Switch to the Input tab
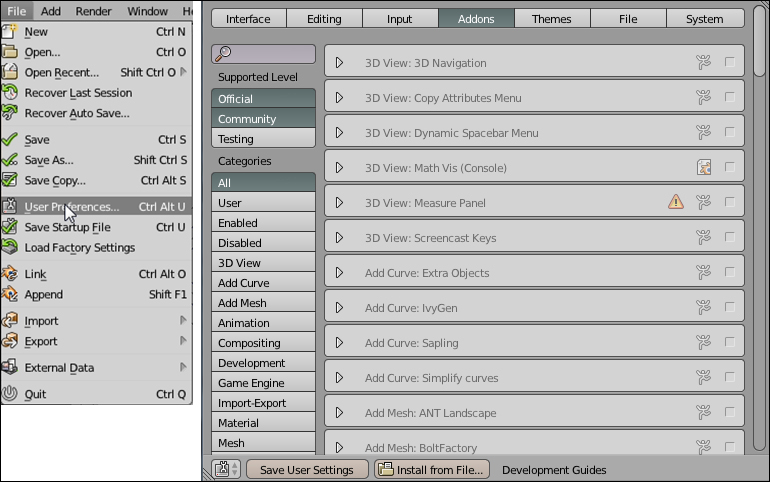Image resolution: width=770 pixels, height=482 pixels. coord(400,19)
